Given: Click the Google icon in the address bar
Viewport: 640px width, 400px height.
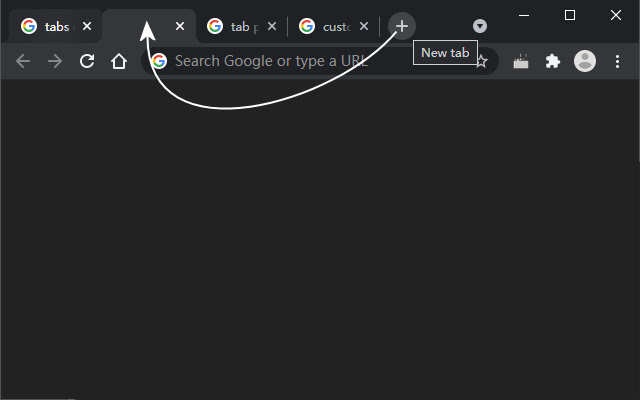Looking at the screenshot, I should point(159,61).
